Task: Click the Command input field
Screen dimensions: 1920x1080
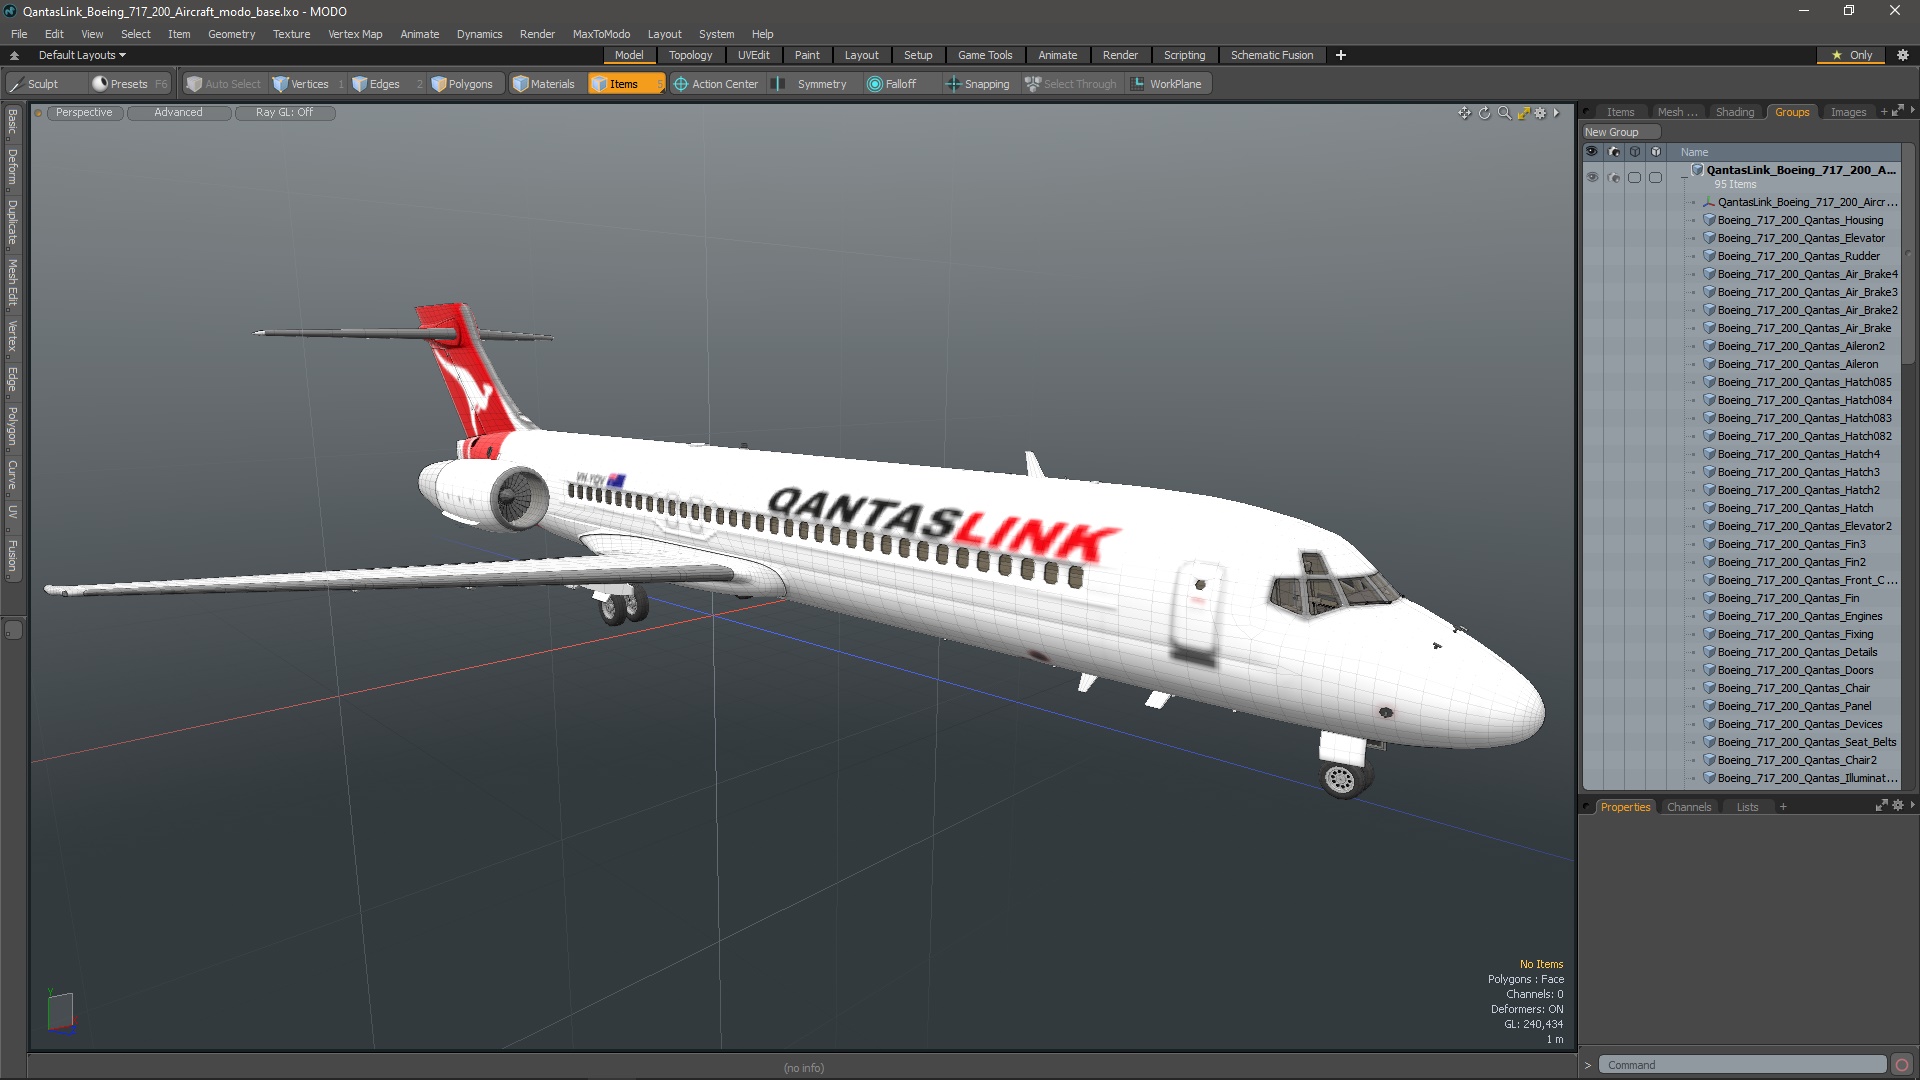Action: [1740, 1065]
